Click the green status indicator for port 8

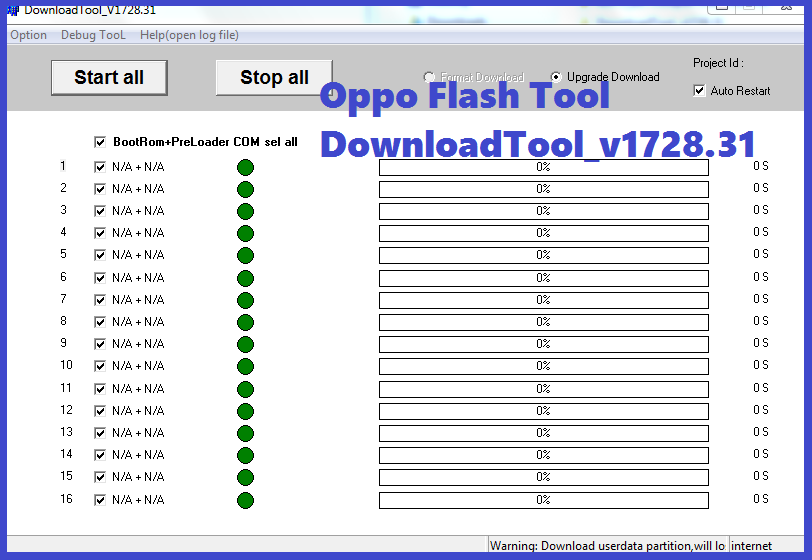pyautogui.click(x=245, y=323)
